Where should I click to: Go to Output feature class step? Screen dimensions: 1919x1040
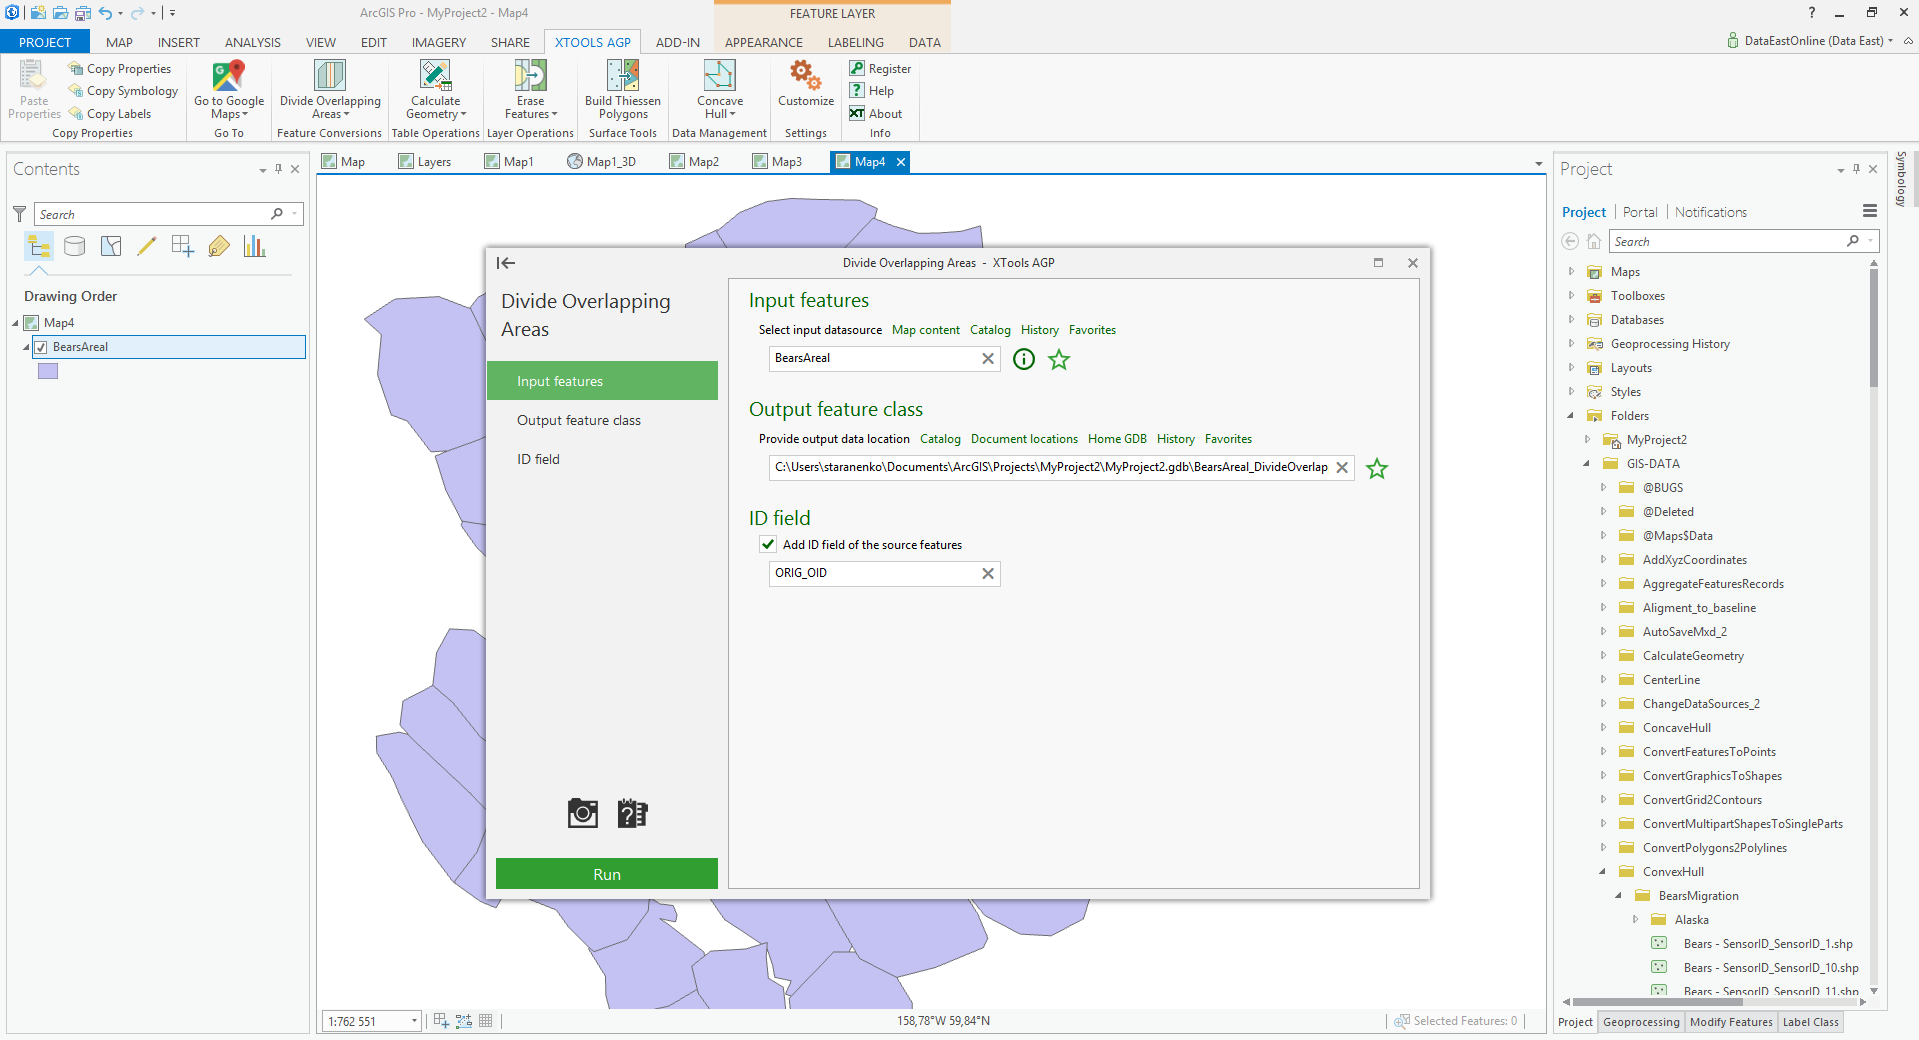tap(602, 420)
